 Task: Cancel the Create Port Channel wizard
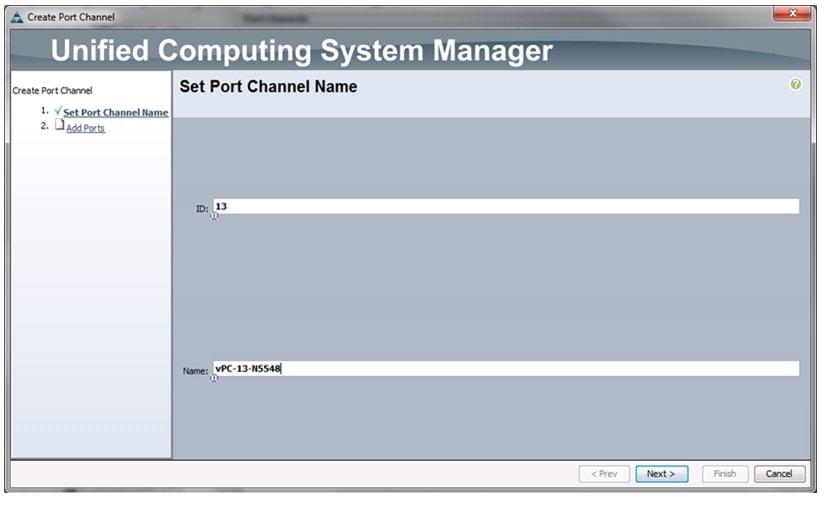point(779,474)
